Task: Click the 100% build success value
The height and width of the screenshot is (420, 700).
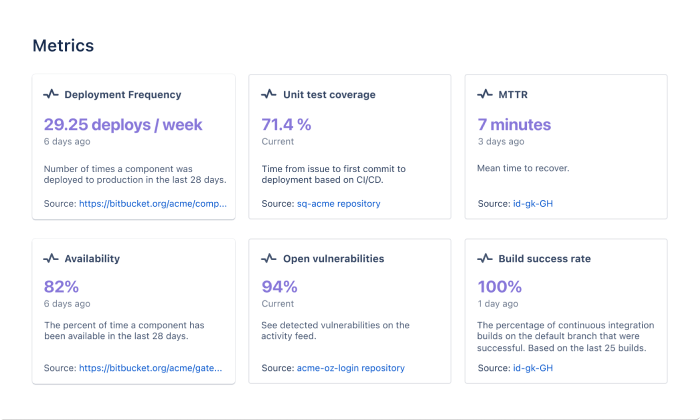Action: (x=500, y=287)
